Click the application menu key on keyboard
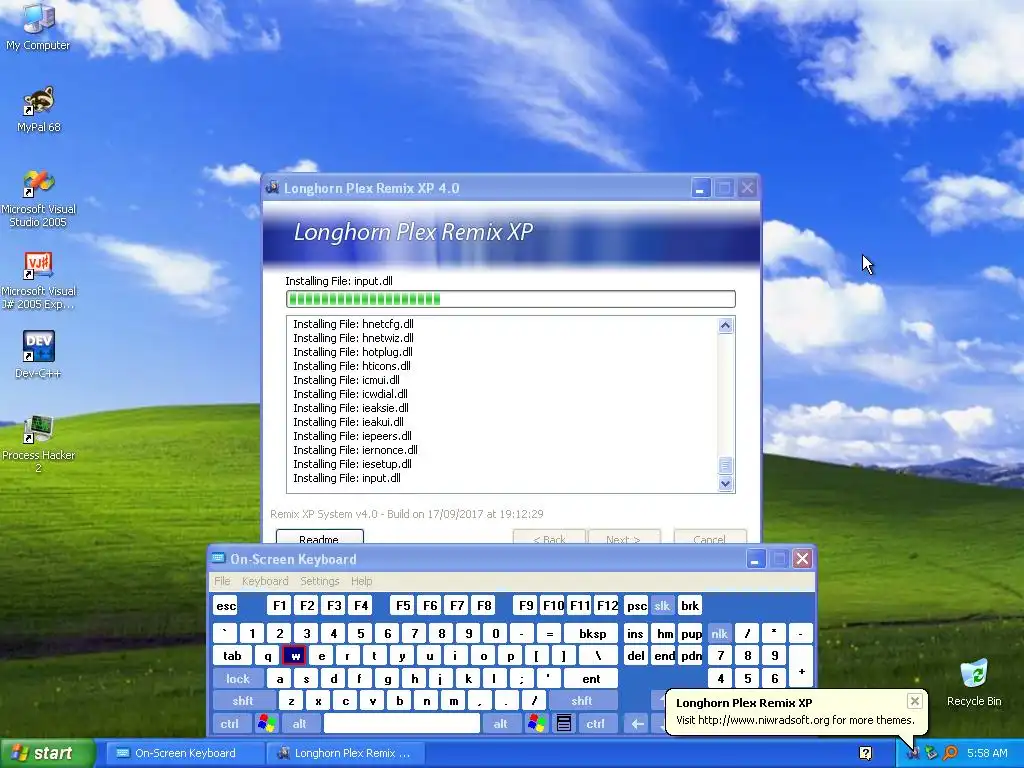 click(x=564, y=724)
